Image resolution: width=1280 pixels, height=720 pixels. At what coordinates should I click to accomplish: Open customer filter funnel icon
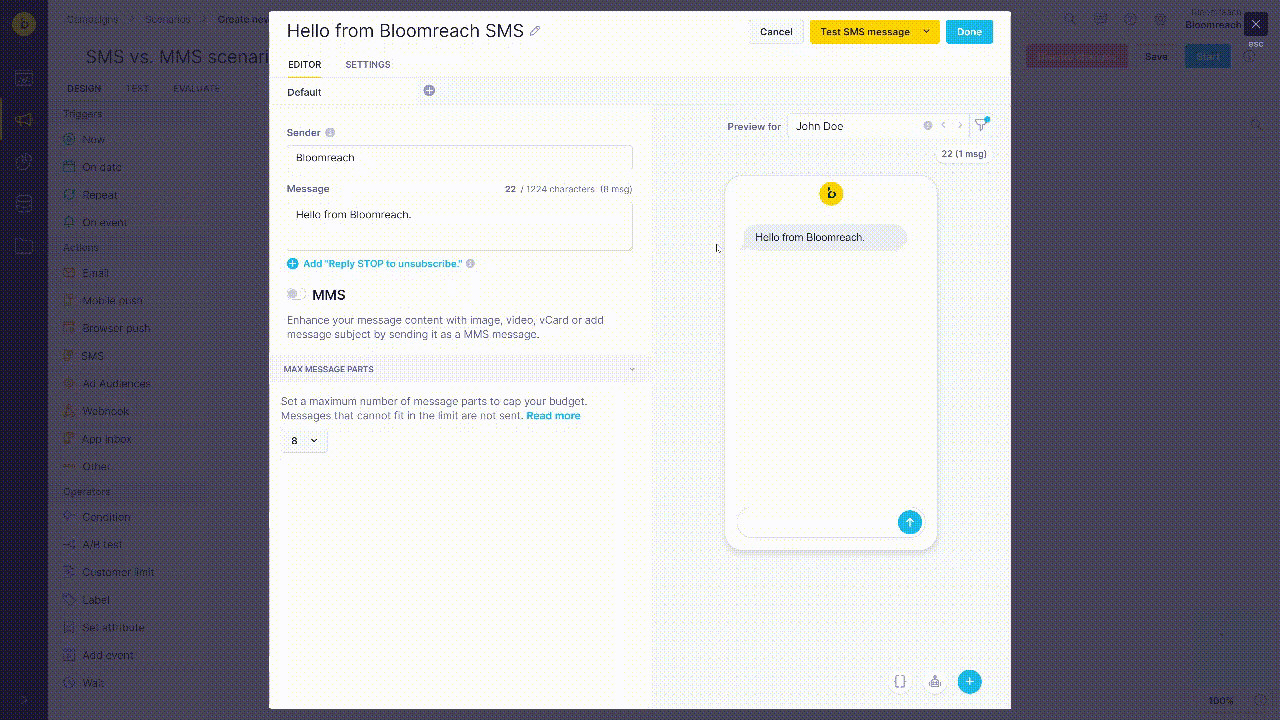982,125
